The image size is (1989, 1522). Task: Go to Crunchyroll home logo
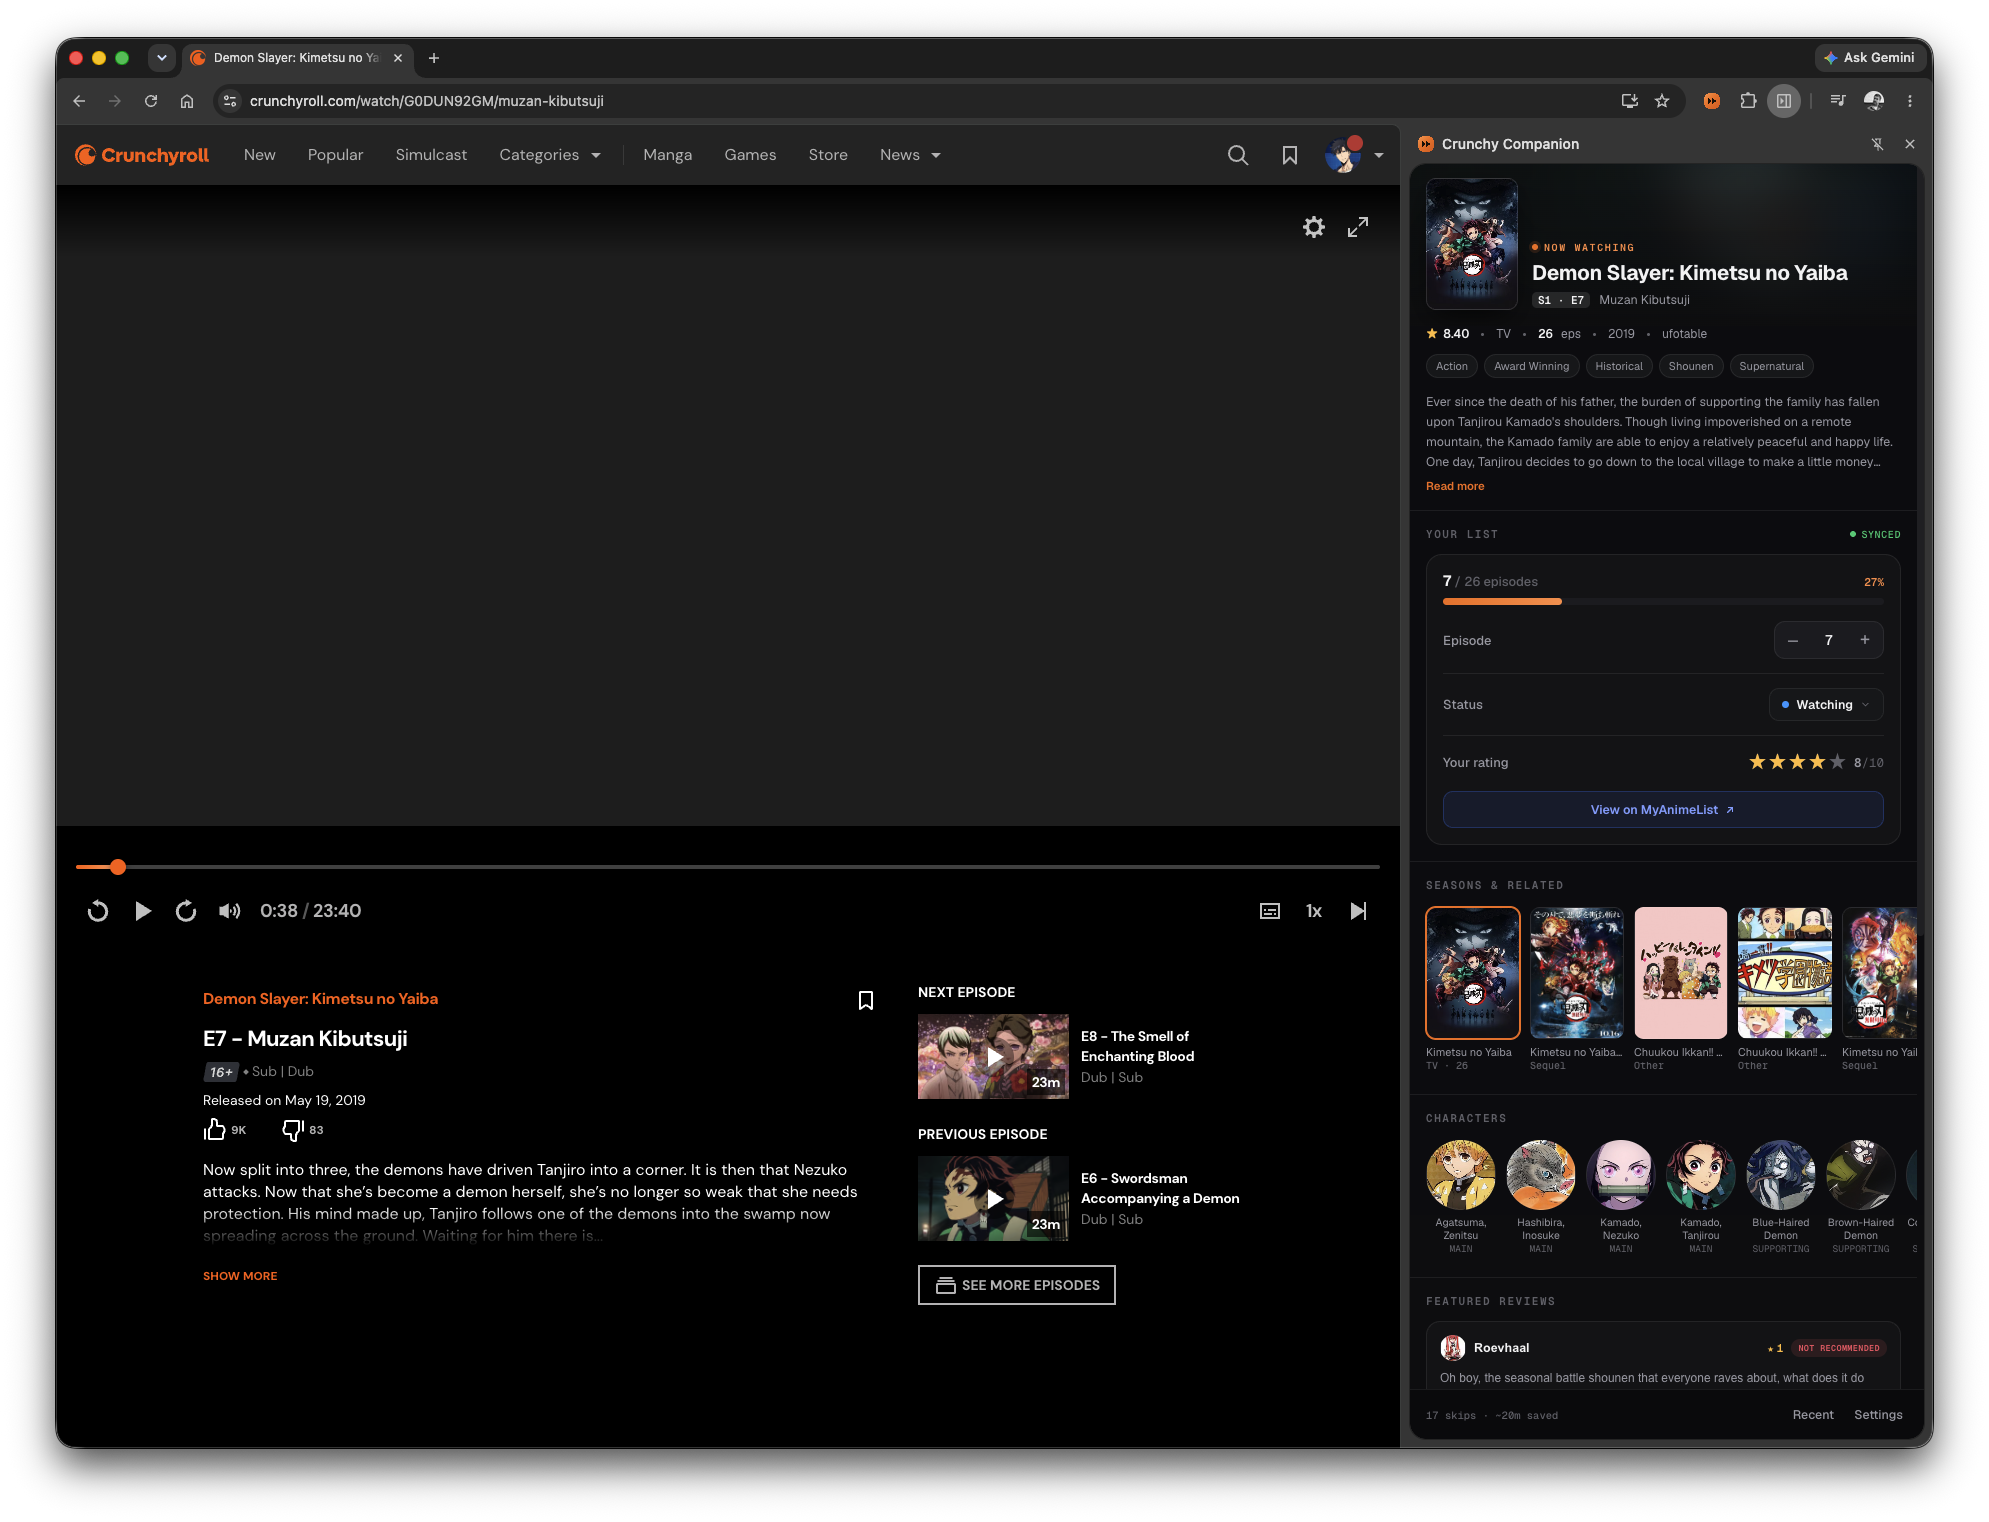[142, 155]
